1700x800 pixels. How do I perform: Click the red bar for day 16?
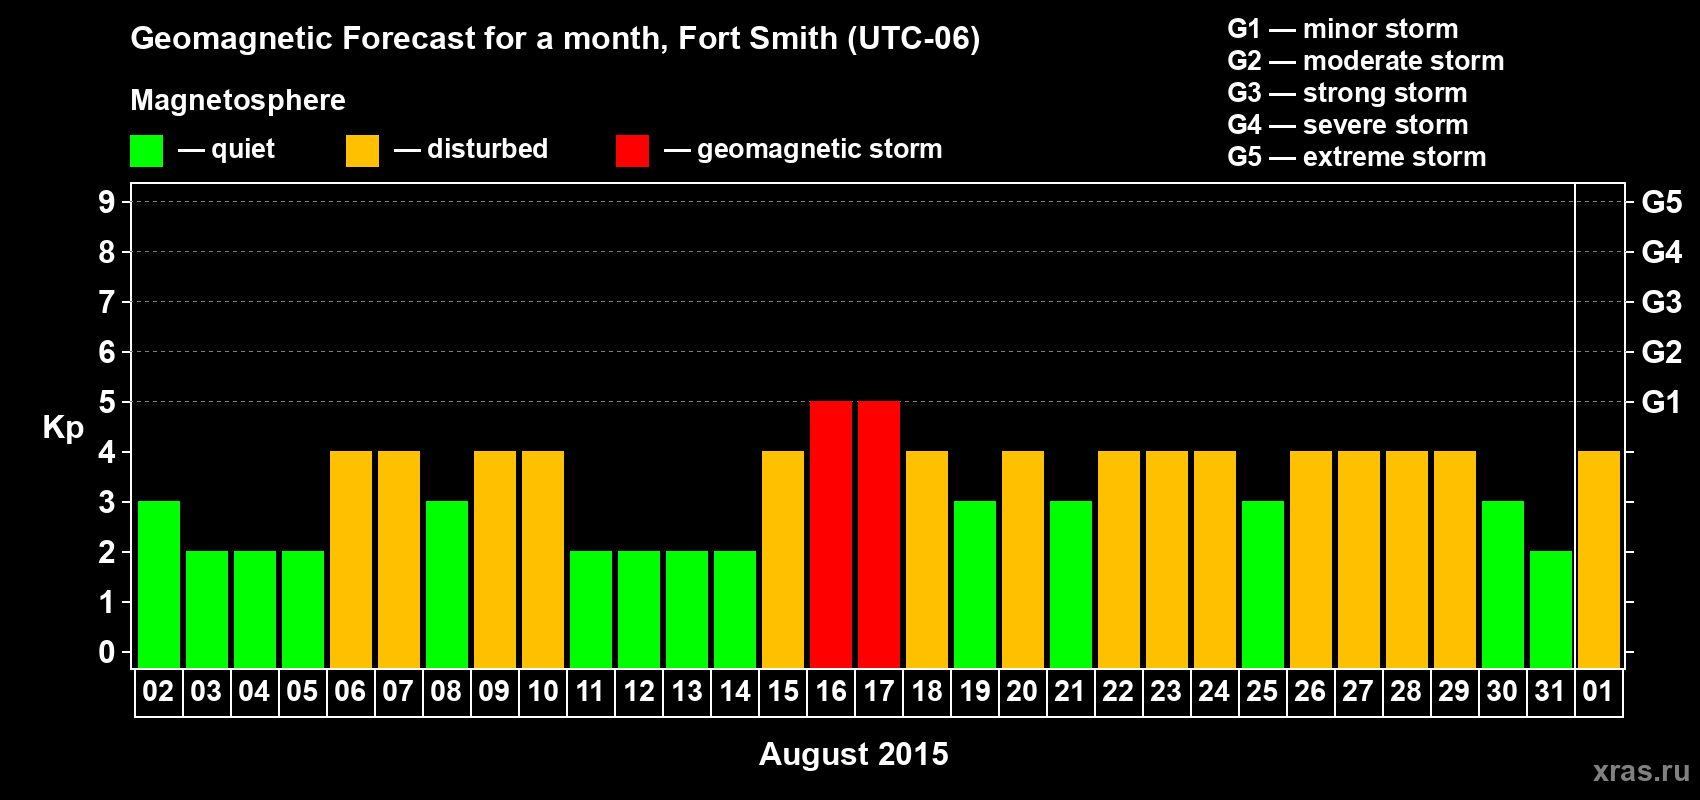(831, 534)
